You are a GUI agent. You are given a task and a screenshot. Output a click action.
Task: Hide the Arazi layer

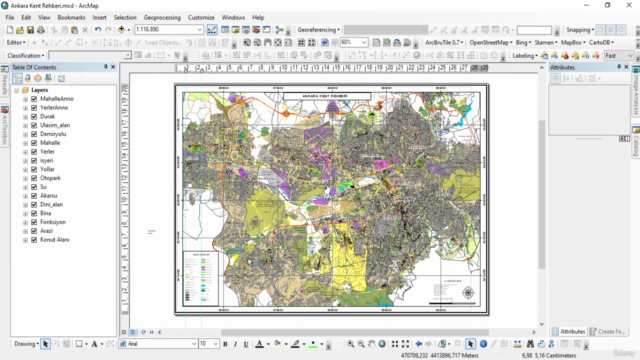click(x=34, y=231)
